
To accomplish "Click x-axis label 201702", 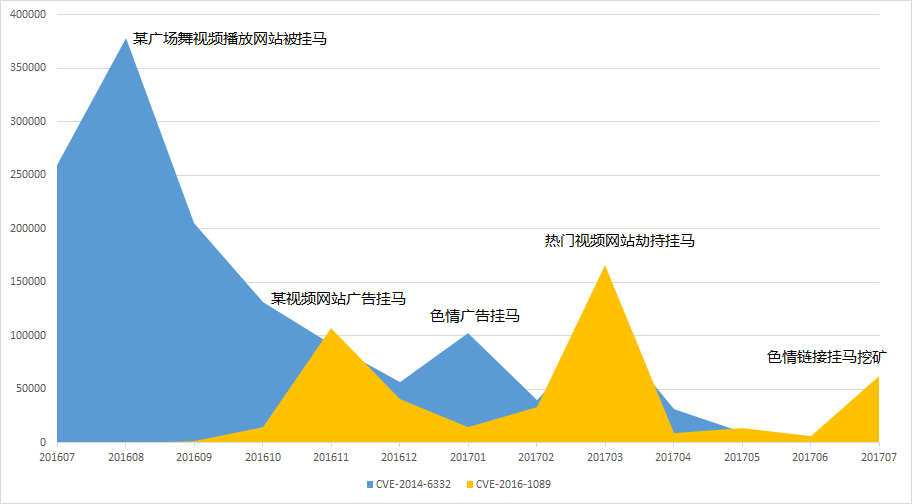I will coord(536,457).
